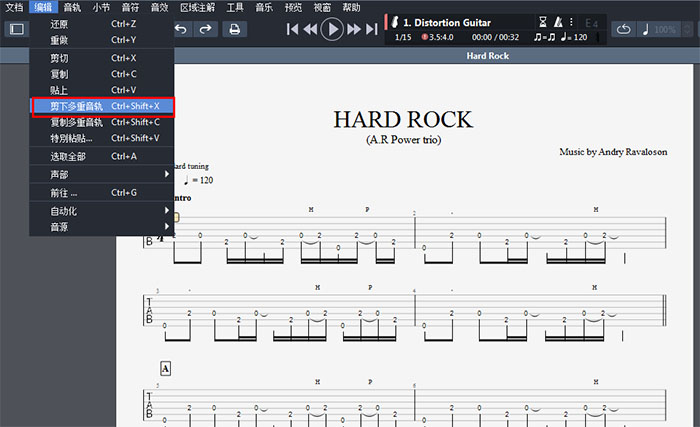Click the Hard Rock document tab
The height and width of the screenshot is (427, 700).
coord(487,56)
